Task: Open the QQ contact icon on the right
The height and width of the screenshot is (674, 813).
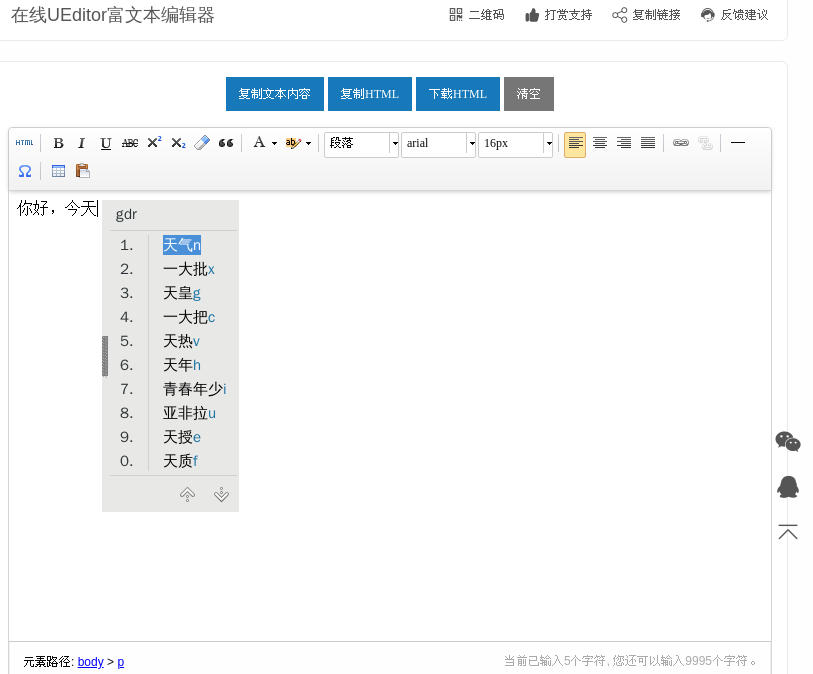Action: point(788,487)
